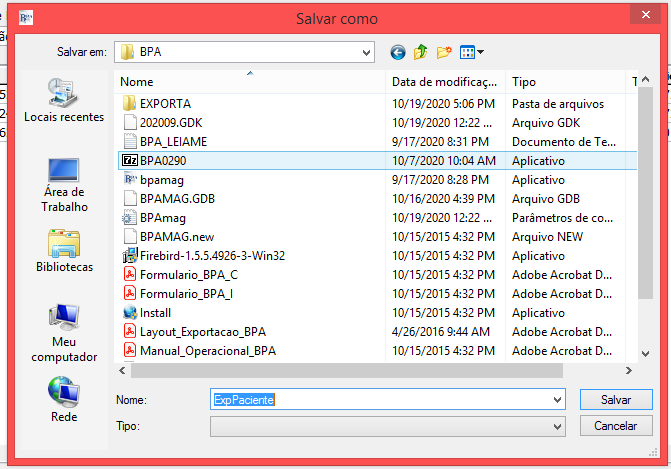Go up one folder level
The height and width of the screenshot is (469, 671).
[421, 52]
